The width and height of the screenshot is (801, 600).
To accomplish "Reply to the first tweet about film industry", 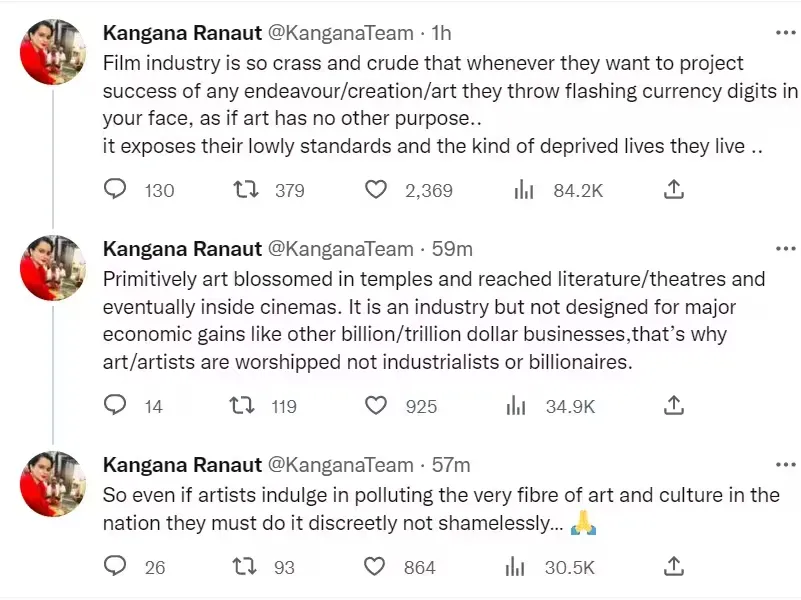I will [x=115, y=189].
